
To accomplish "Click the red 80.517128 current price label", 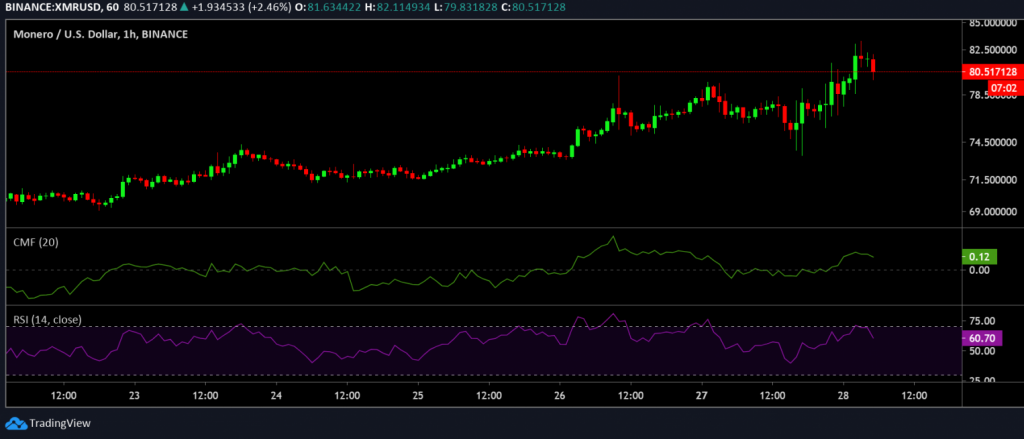I will pyautogui.click(x=993, y=72).
